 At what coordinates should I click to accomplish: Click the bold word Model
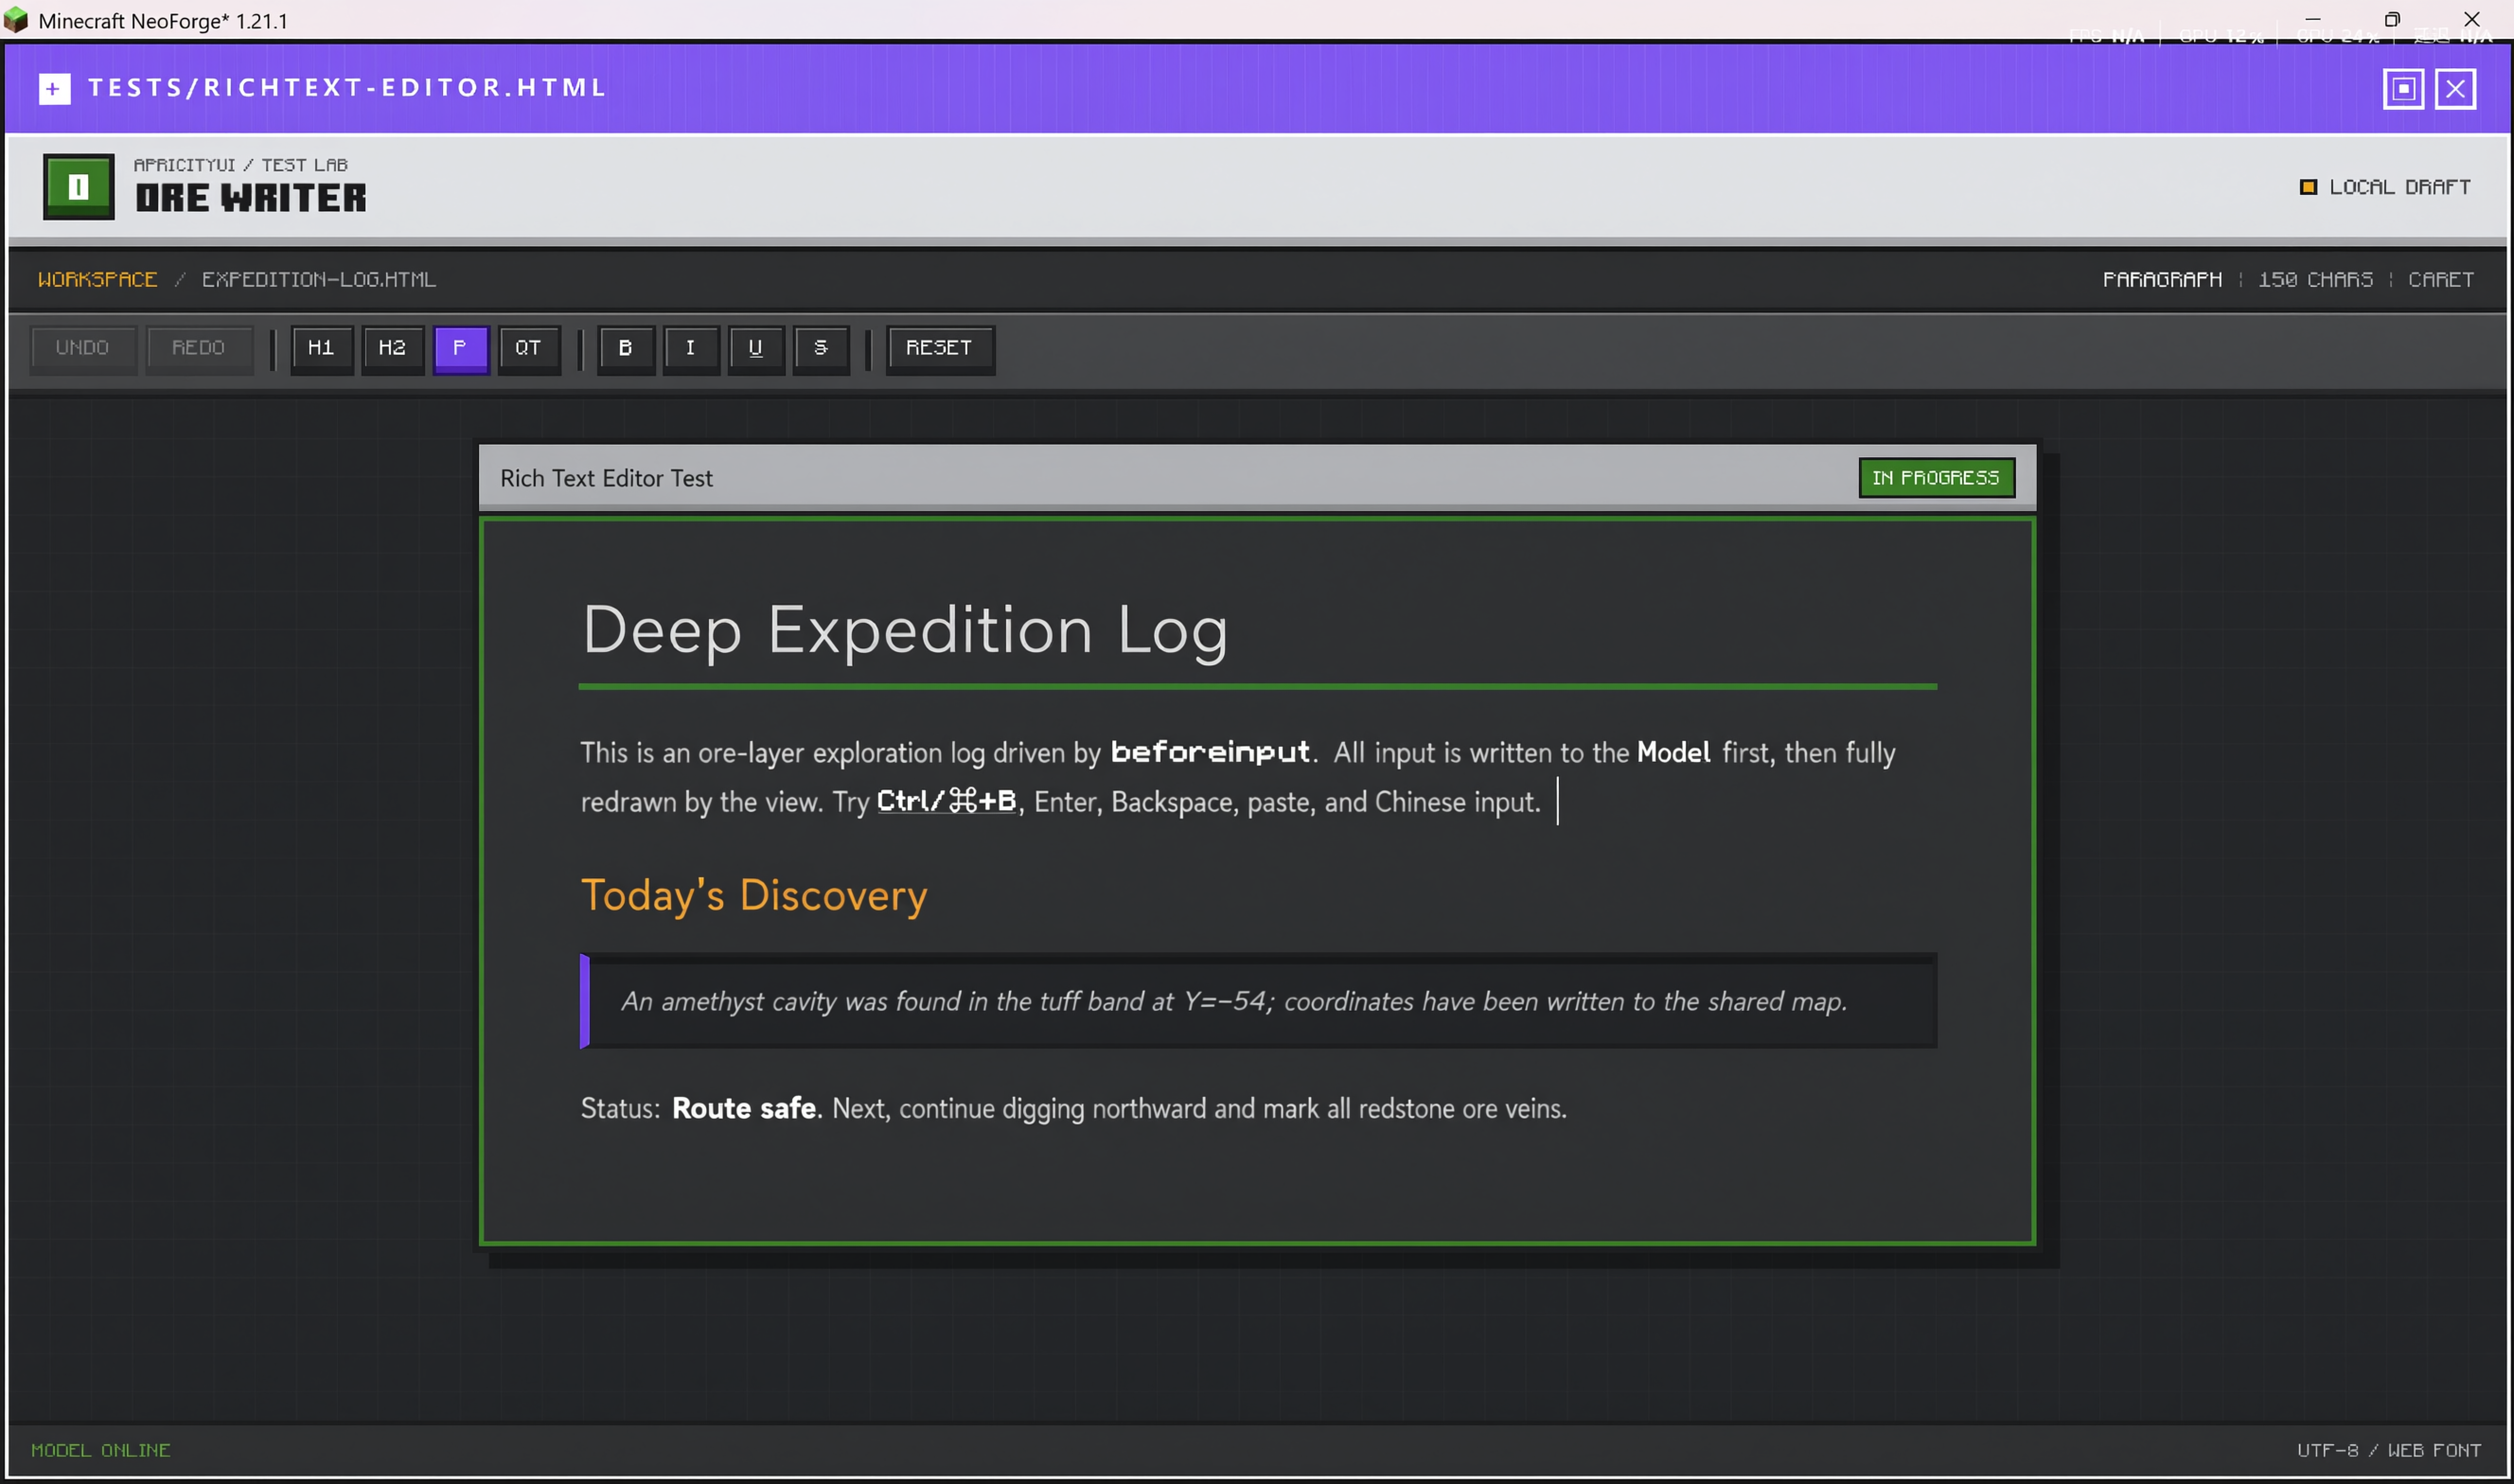(1673, 752)
